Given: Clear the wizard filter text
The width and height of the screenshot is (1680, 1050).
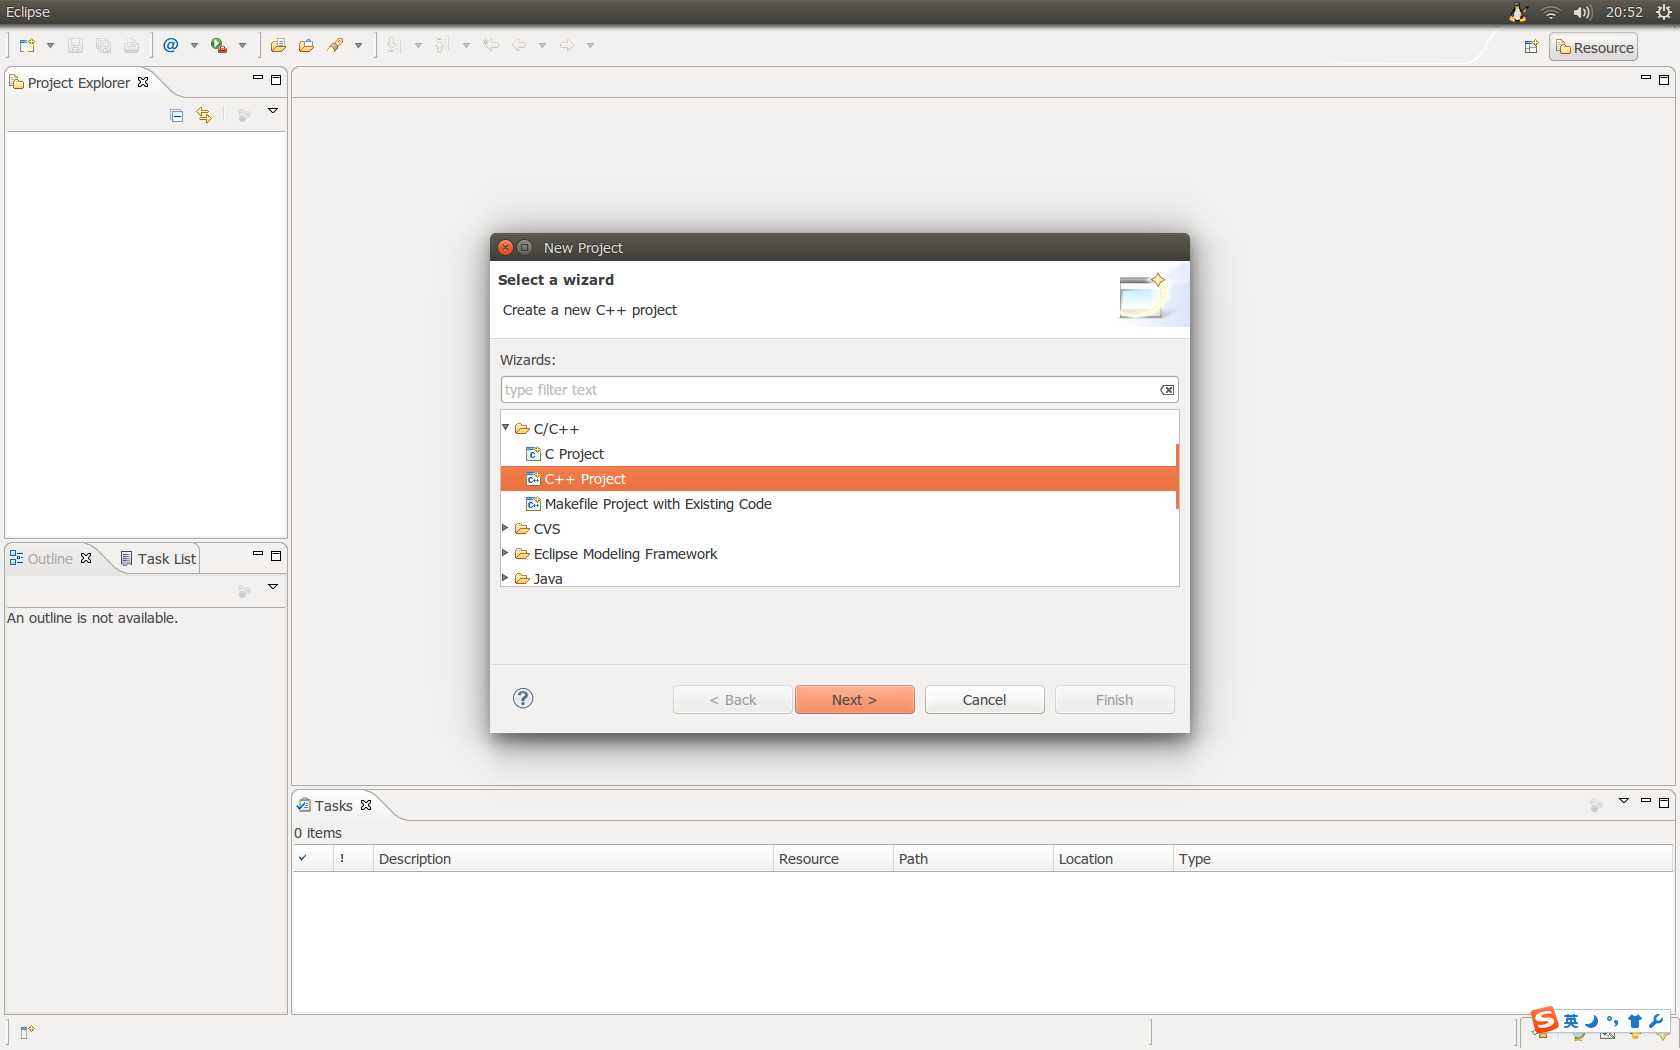Looking at the screenshot, I should coord(1167,390).
